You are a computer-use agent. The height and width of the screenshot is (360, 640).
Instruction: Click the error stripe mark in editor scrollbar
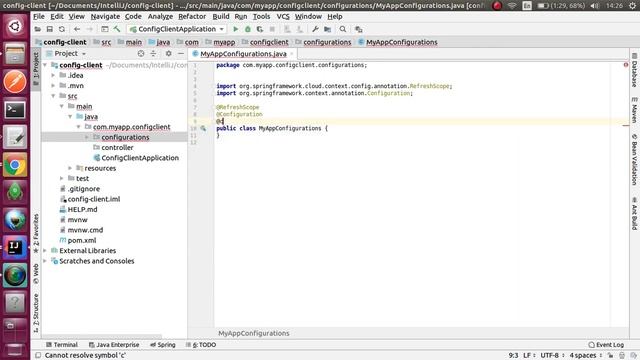(625, 125)
